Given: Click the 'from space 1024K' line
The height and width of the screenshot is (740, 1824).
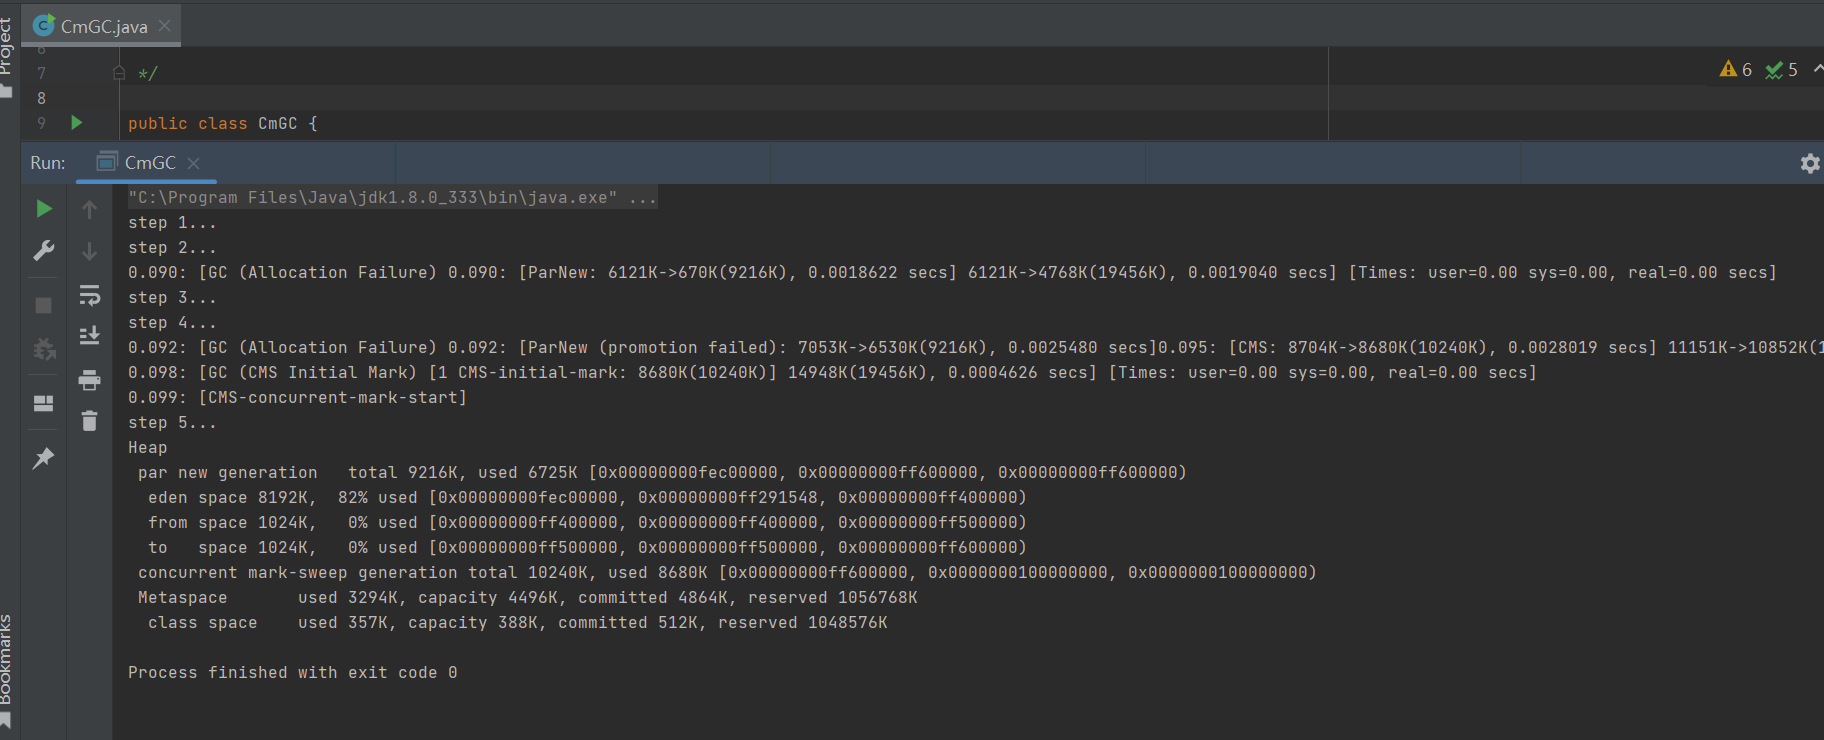Looking at the screenshot, I should 587,523.
